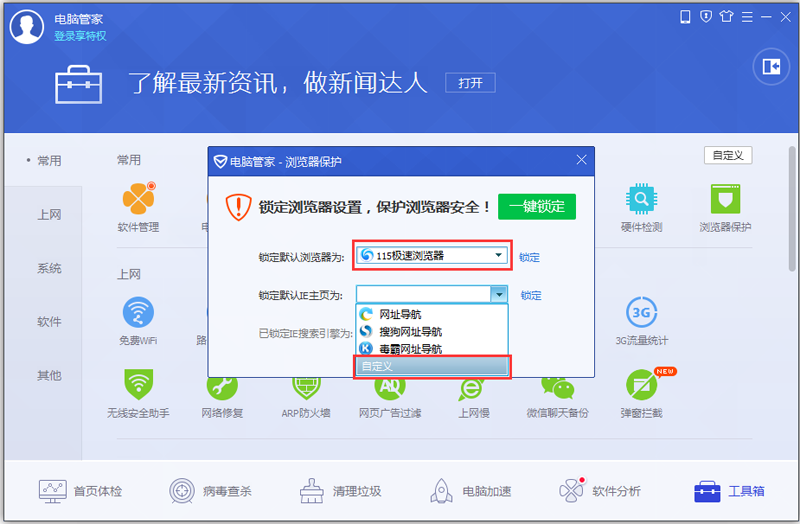Click the toolbox briefcase banner icon
The width and height of the screenshot is (800, 524).
tap(79, 84)
